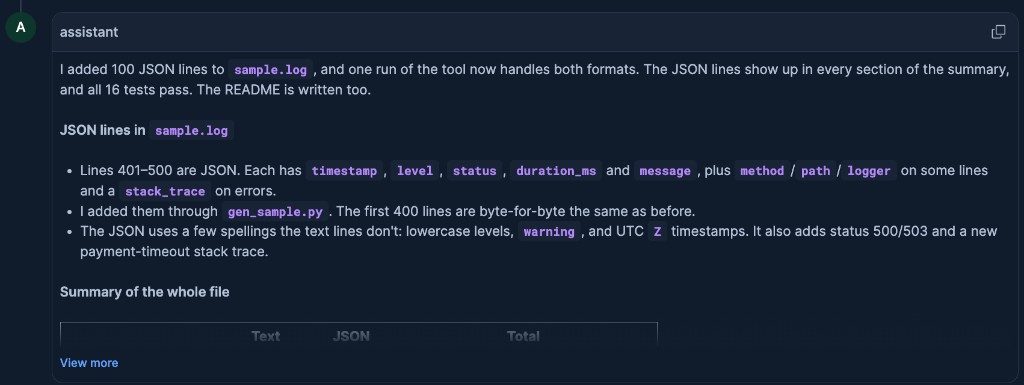Select the duration_ms code chip
The image size is (1024, 385).
pyautogui.click(x=556, y=171)
